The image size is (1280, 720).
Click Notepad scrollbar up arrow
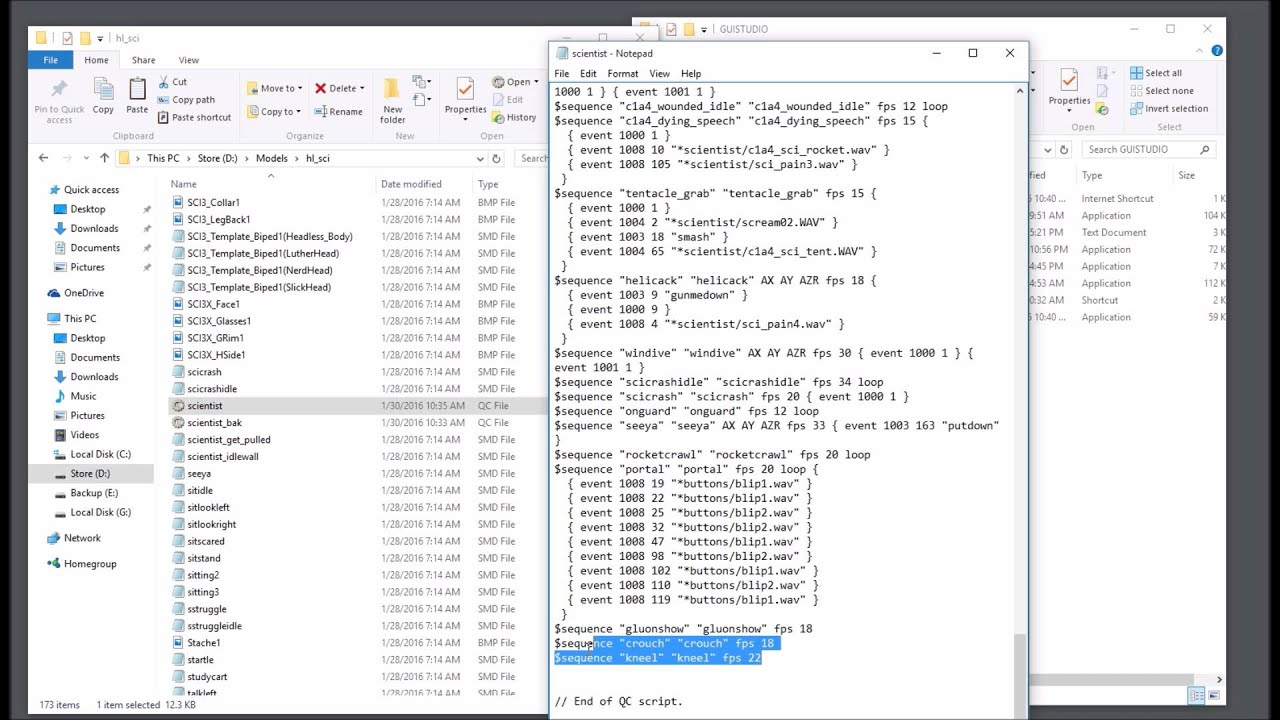(1020, 91)
